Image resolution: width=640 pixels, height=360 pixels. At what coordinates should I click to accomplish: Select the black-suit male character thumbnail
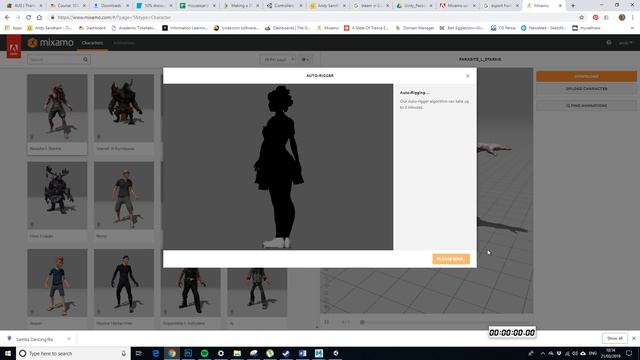[124, 283]
